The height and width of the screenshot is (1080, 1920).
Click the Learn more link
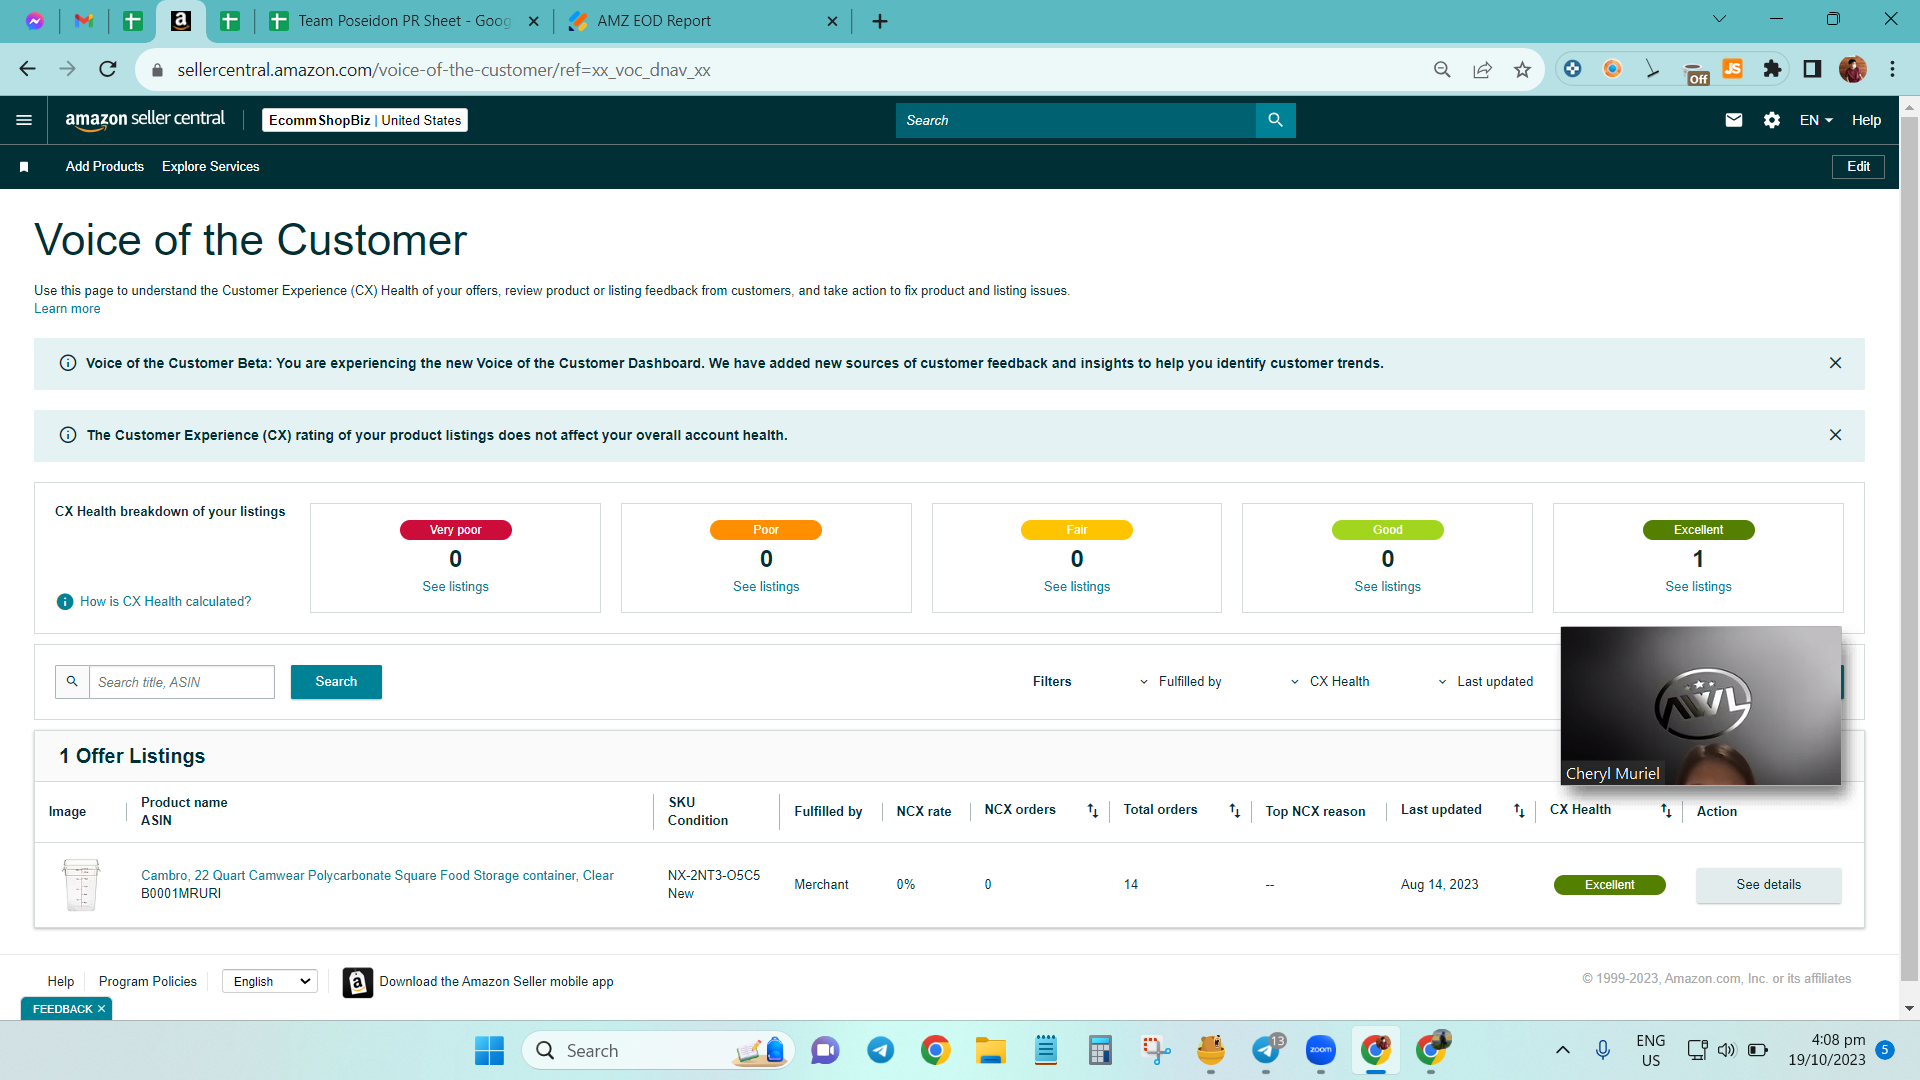67,309
